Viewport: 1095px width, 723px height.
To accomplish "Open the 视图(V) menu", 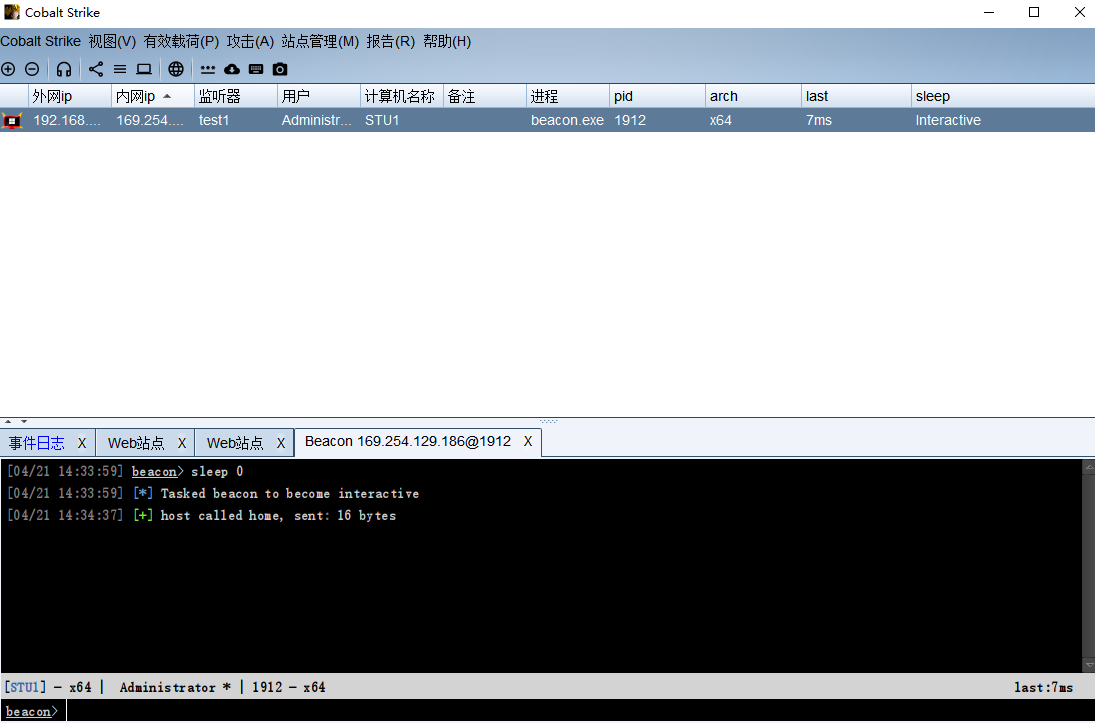I will pyautogui.click(x=112, y=41).
